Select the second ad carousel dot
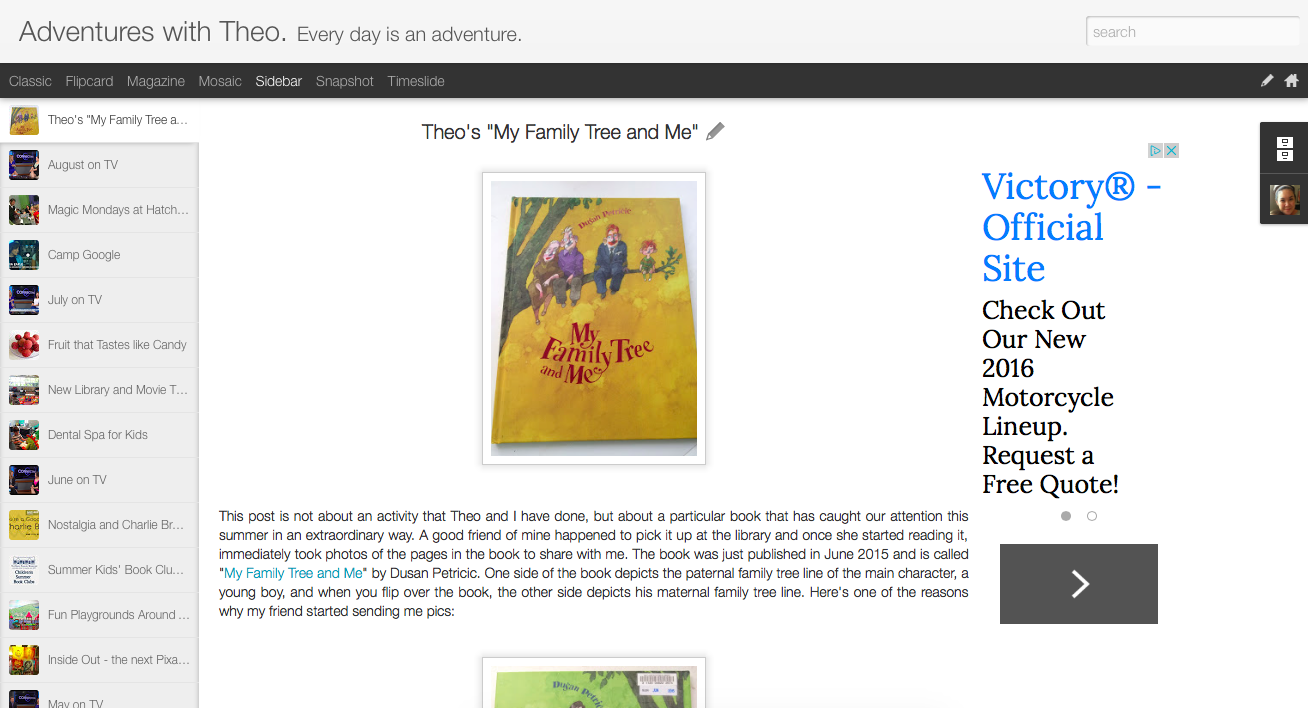This screenshot has height=708, width=1308. (1092, 516)
